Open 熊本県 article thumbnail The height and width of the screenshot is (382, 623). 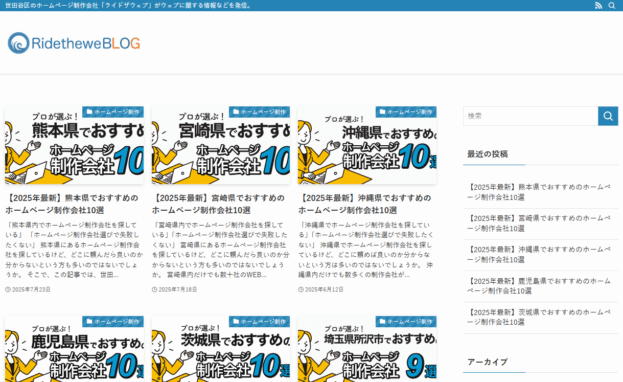[74, 145]
